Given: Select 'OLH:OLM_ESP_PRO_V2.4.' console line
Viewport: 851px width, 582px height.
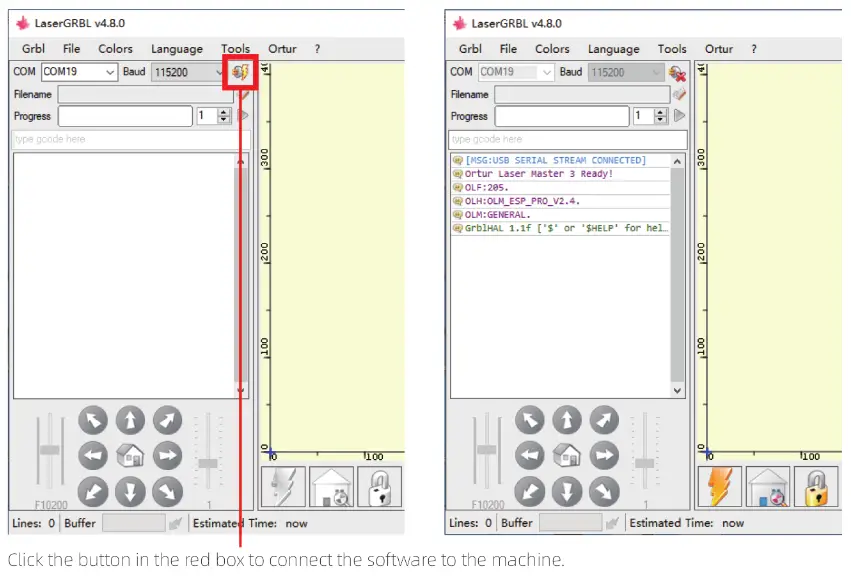Looking at the screenshot, I should pos(561,201).
